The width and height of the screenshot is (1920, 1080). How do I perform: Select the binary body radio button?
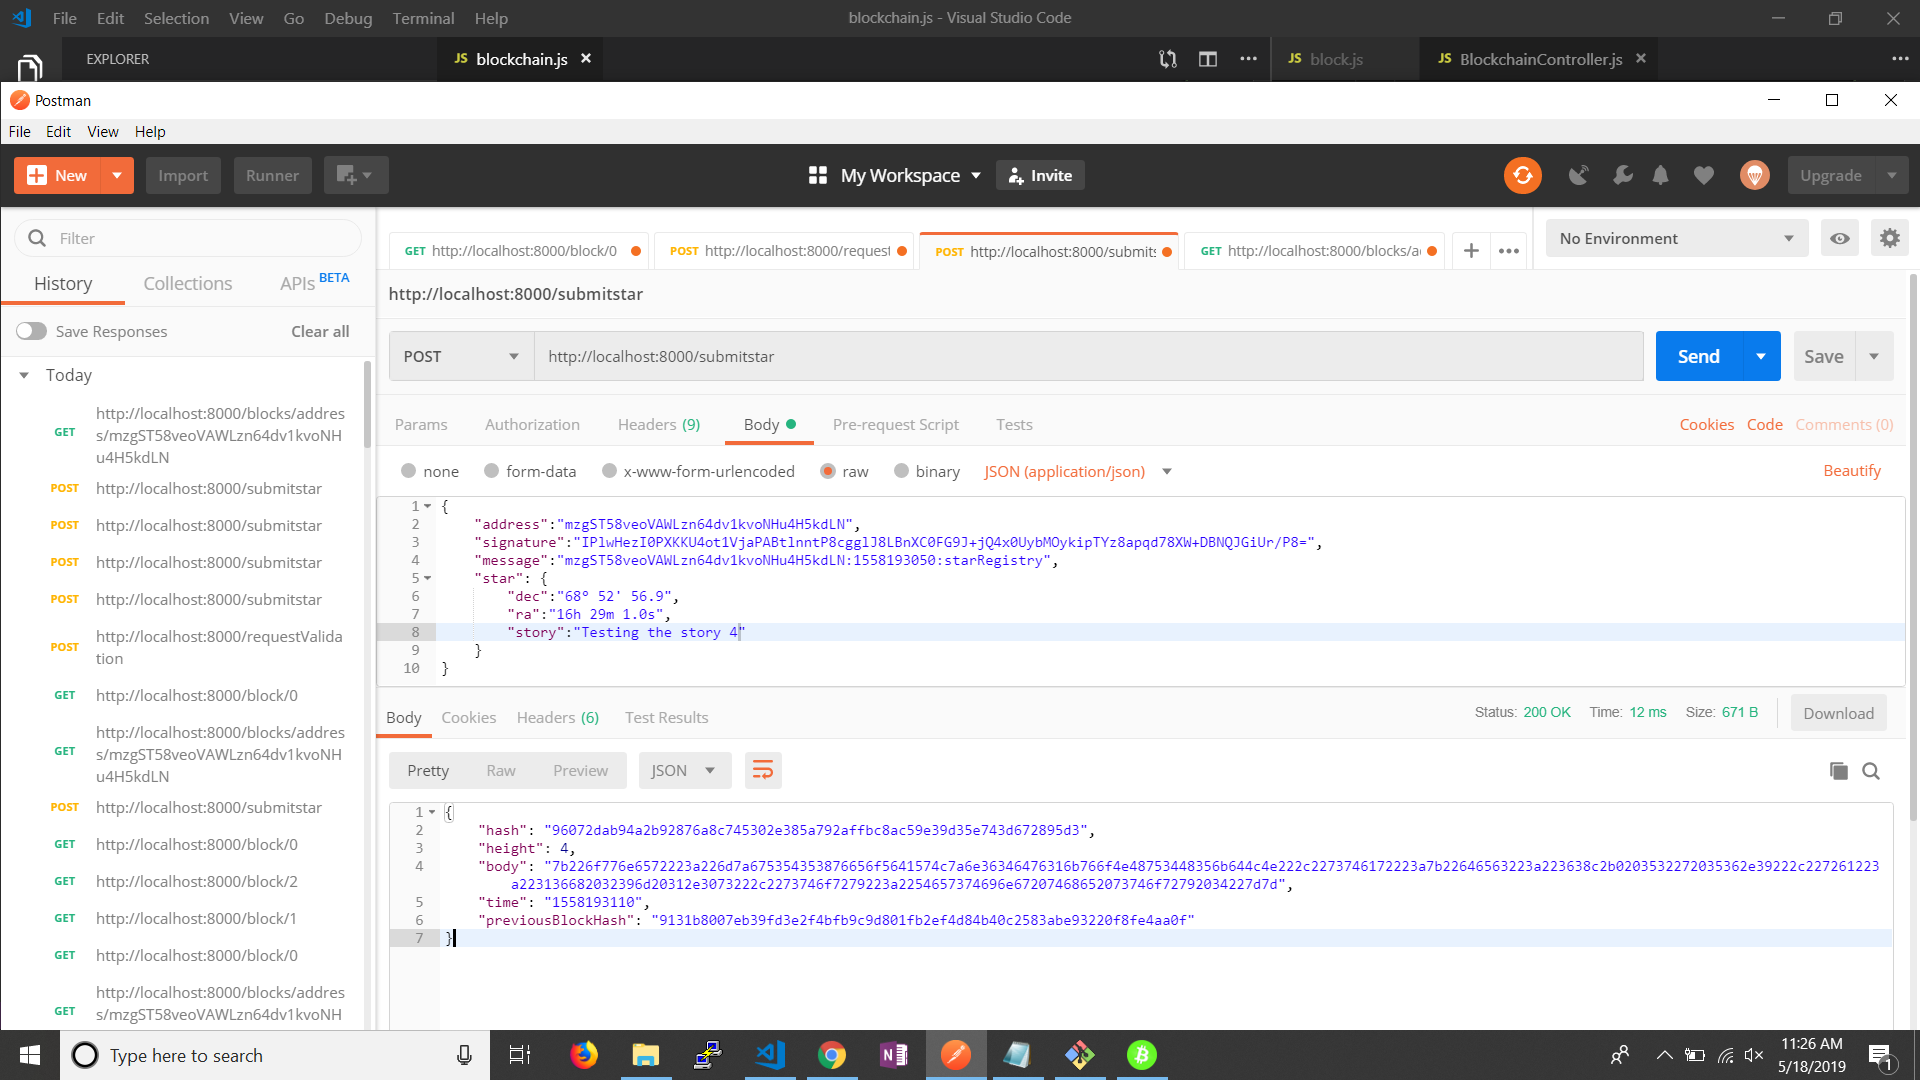(x=901, y=471)
